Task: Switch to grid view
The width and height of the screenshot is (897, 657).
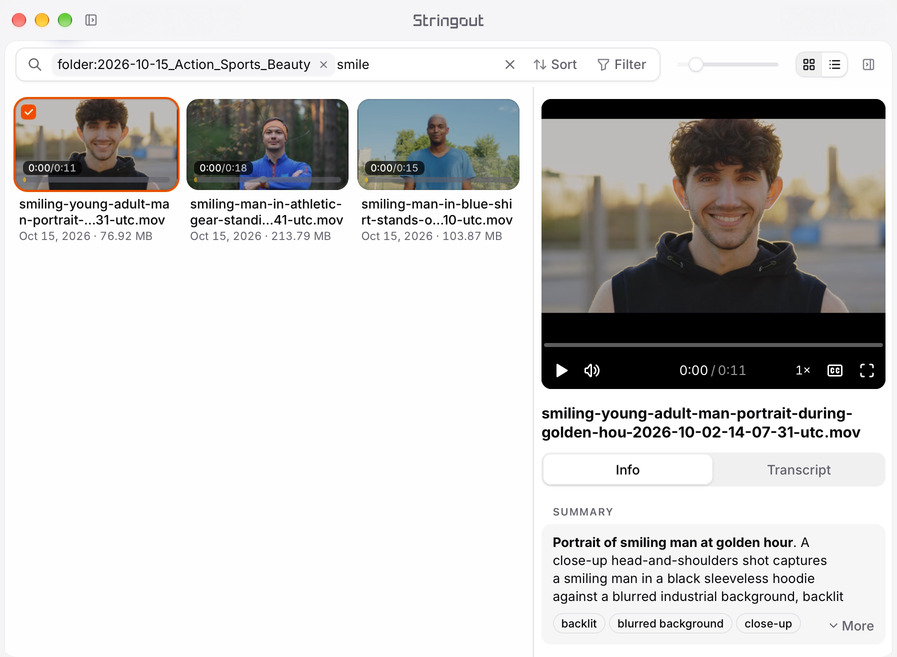Action: 809,65
